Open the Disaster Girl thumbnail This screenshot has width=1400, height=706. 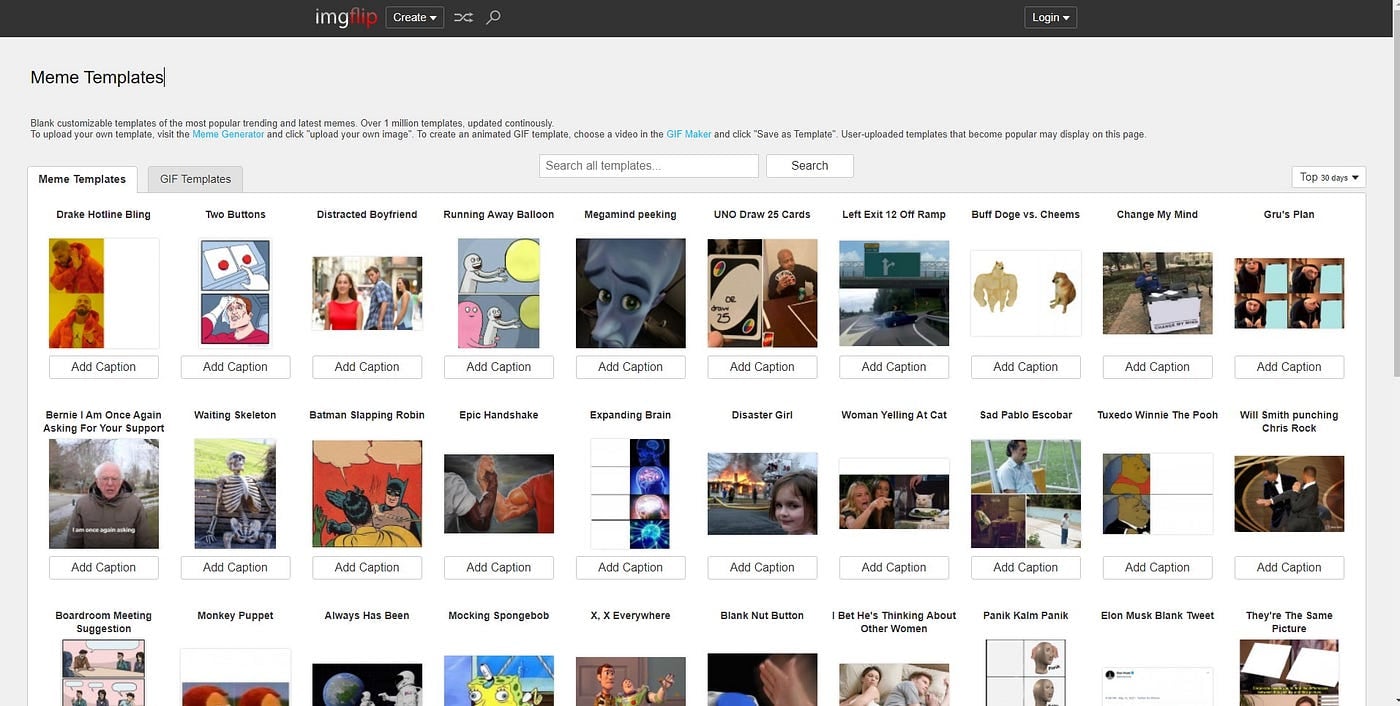coord(762,493)
